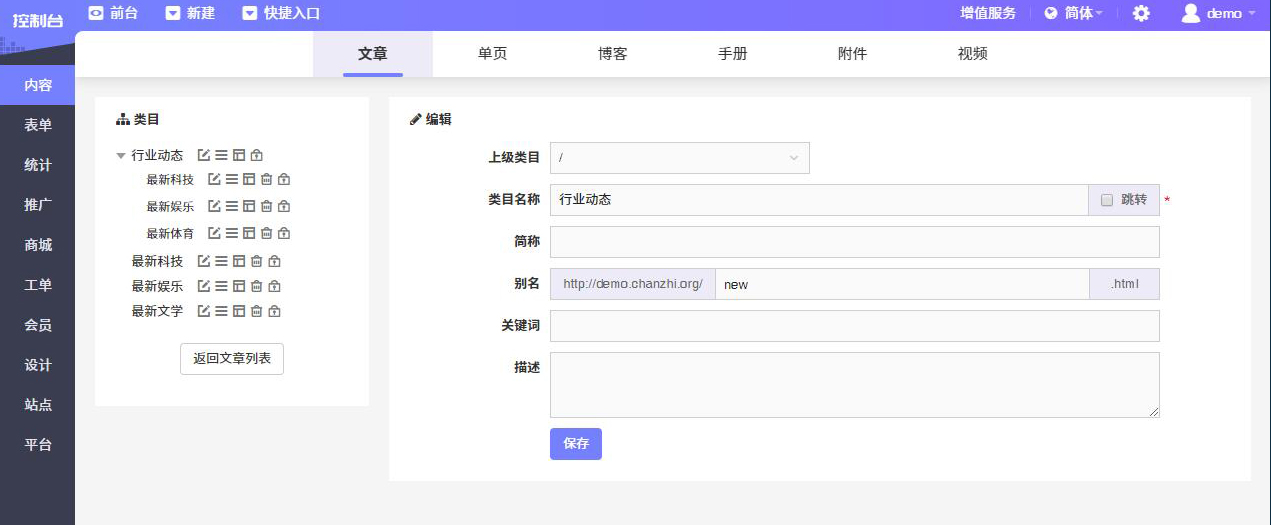Focus the 关键词 input field

tap(855, 326)
